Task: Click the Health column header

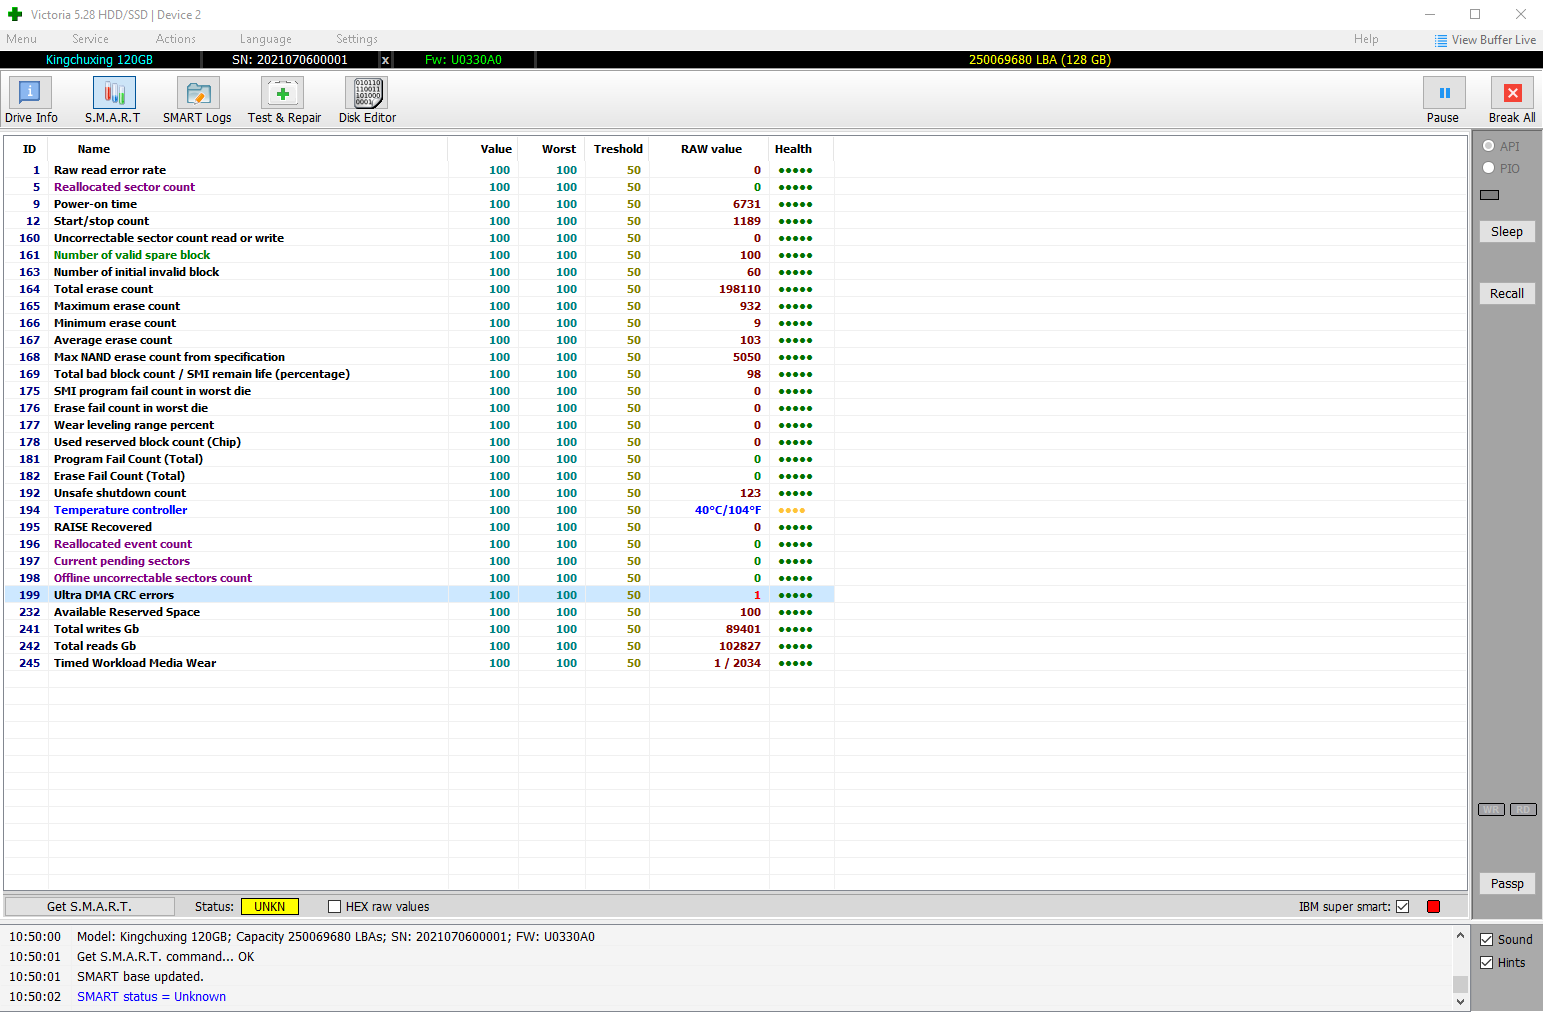Action: 793,149
